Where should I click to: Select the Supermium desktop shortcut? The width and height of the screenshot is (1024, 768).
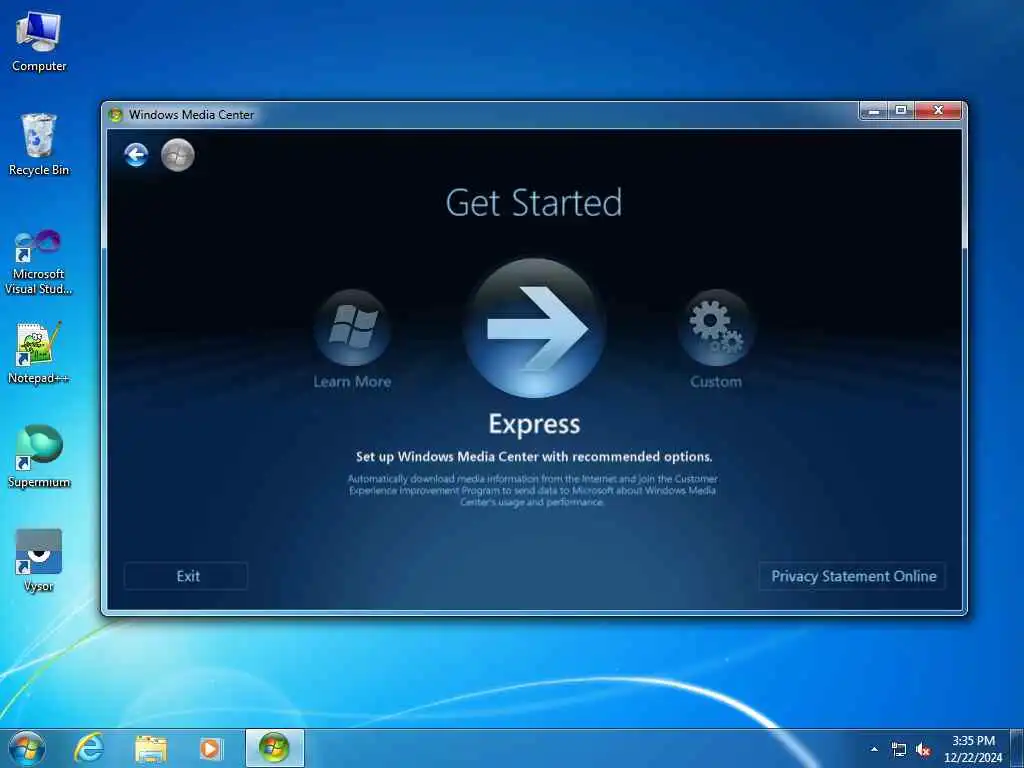[39, 456]
